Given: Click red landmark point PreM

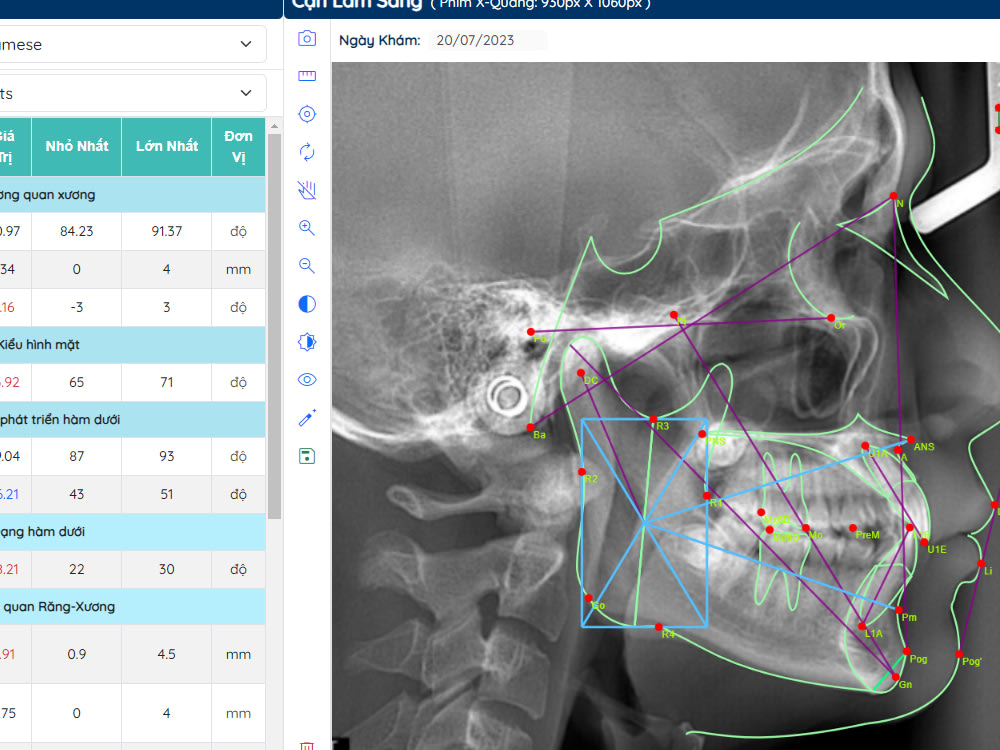Looking at the screenshot, I should tap(853, 528).
